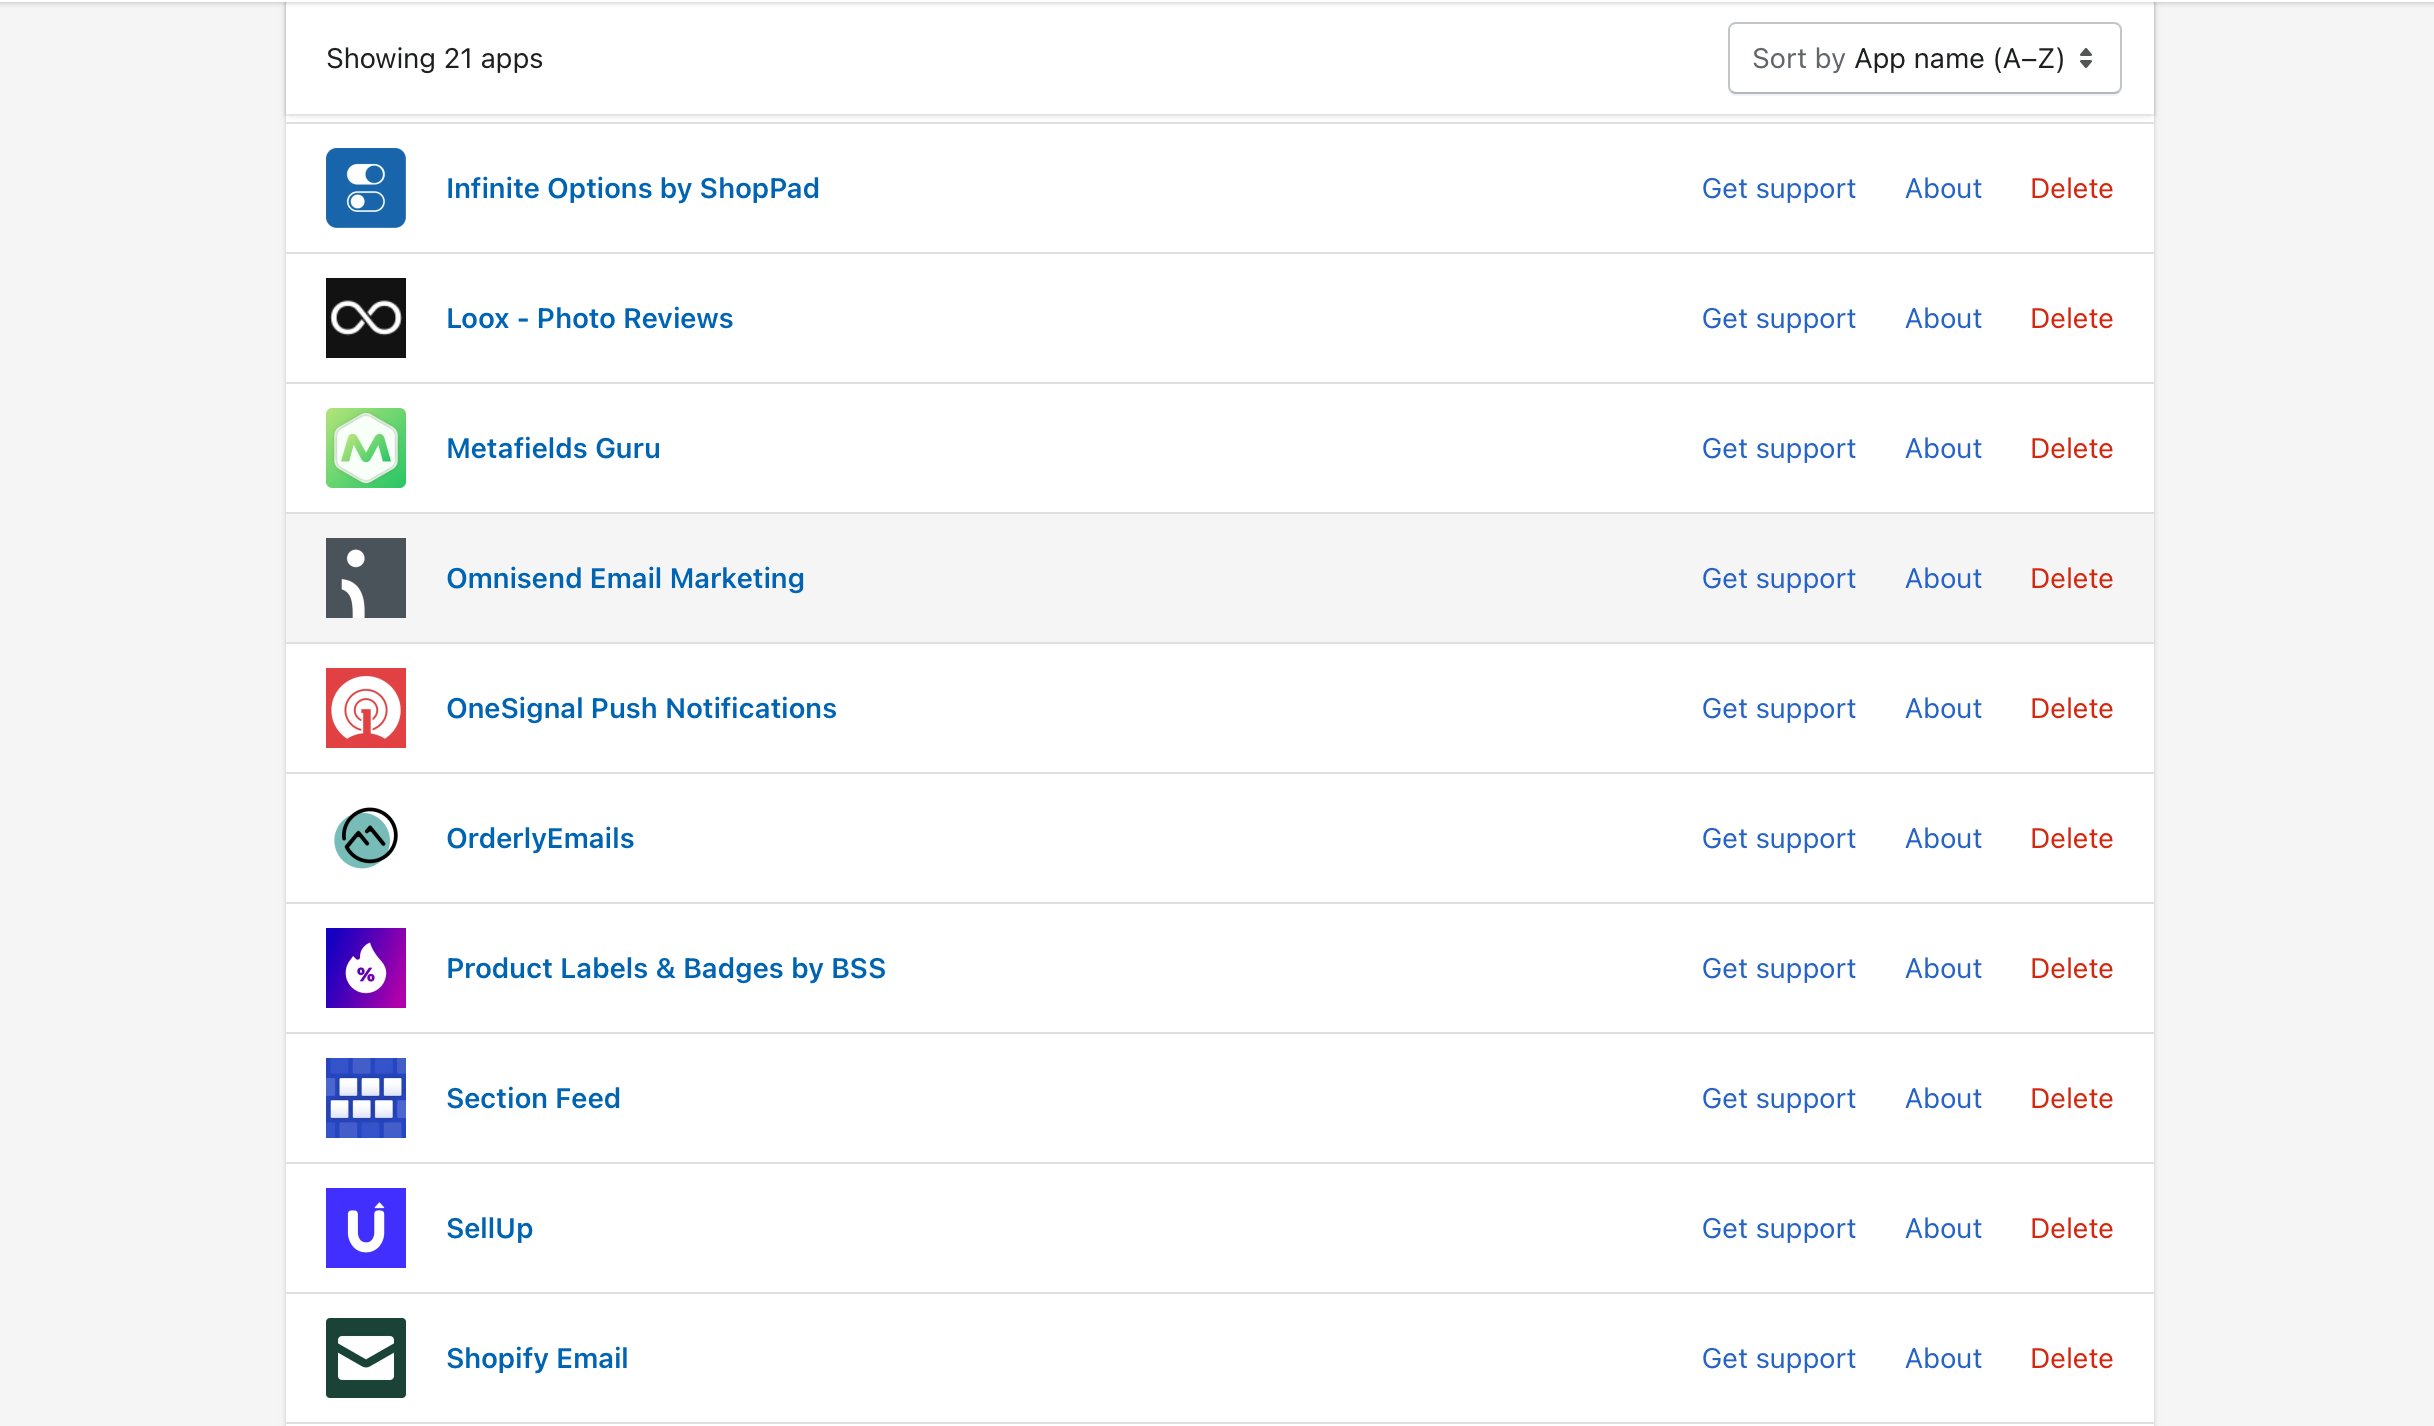This screenshot has width=2434, height=1426.
Task: Get support for Metafields Guru
Action: 1779,448
